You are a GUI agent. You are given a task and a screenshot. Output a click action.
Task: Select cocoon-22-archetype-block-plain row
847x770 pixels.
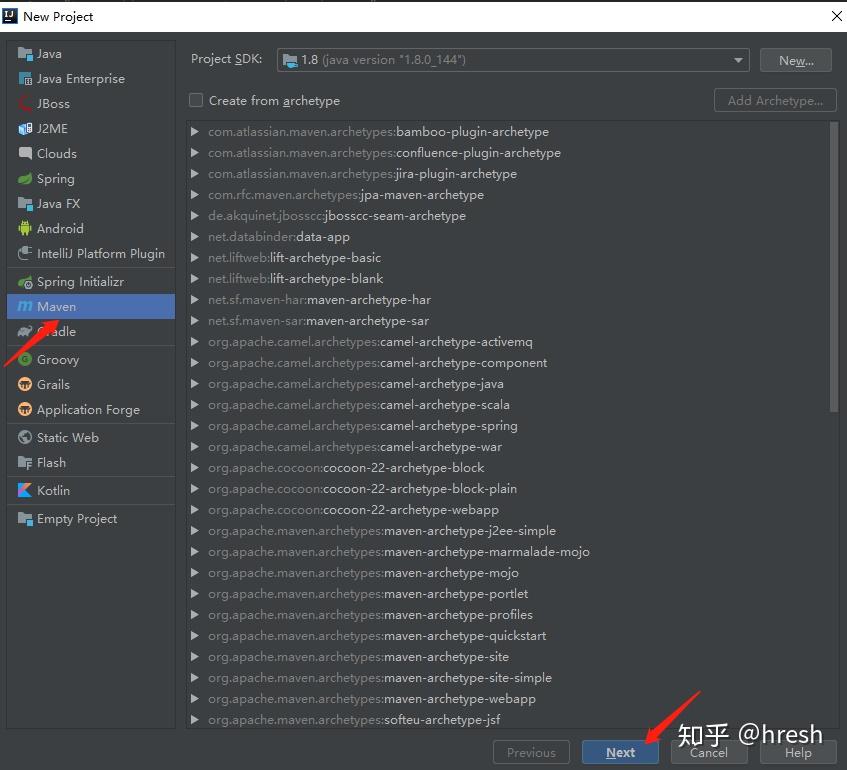(x=510, y=488)
